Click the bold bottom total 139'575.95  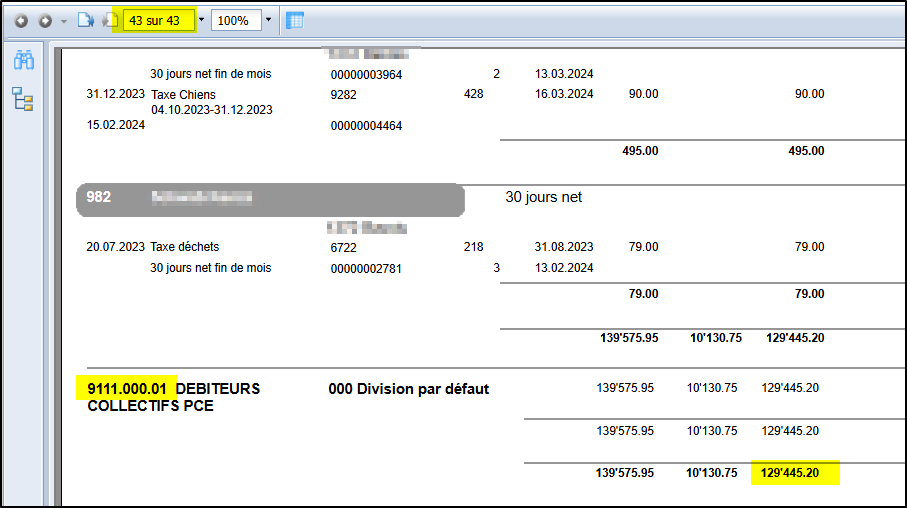point(625,473)
